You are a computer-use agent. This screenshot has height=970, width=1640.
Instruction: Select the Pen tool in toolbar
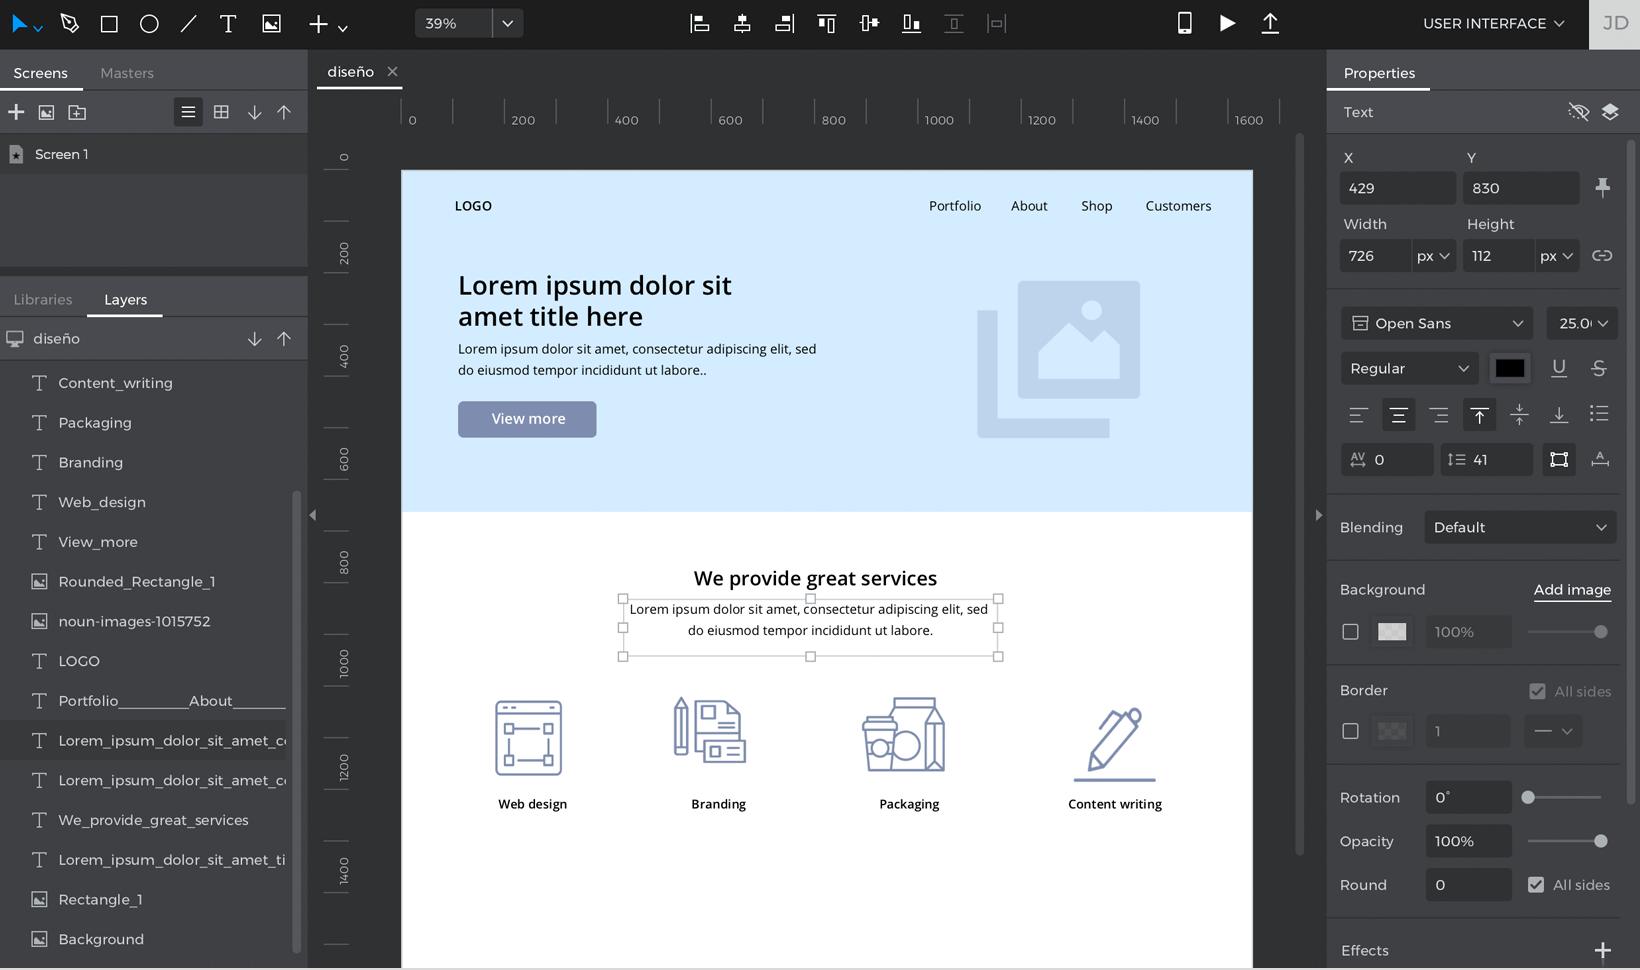click(x=69, y=23)
